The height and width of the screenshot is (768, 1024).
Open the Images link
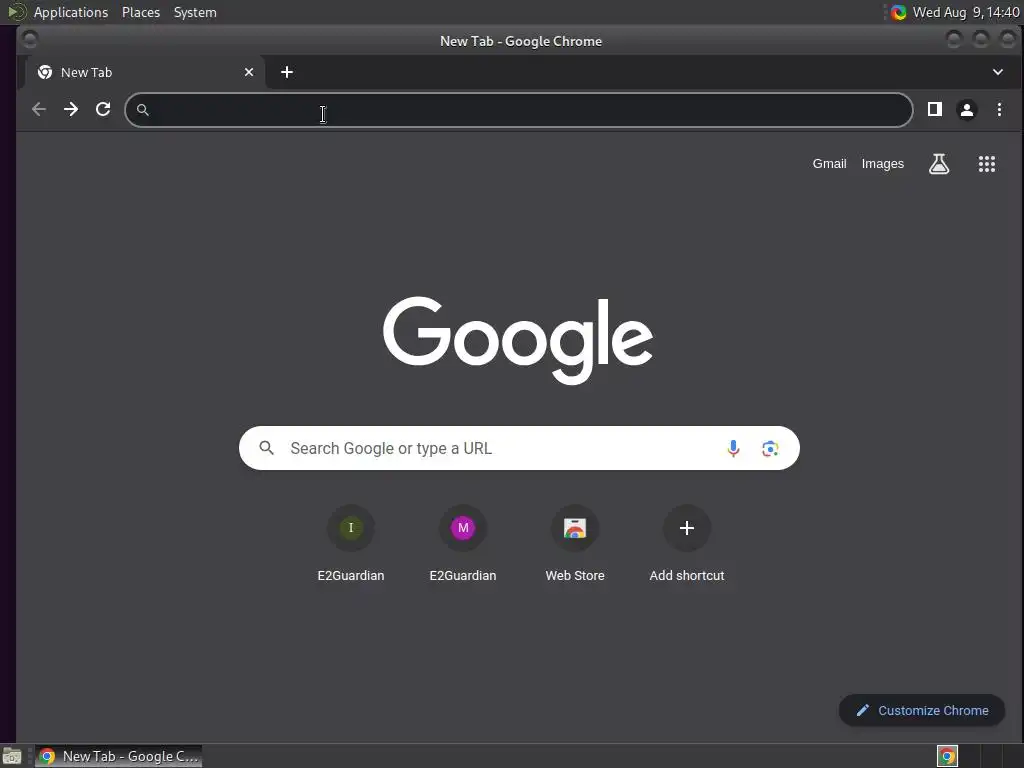tap(882, 164)
